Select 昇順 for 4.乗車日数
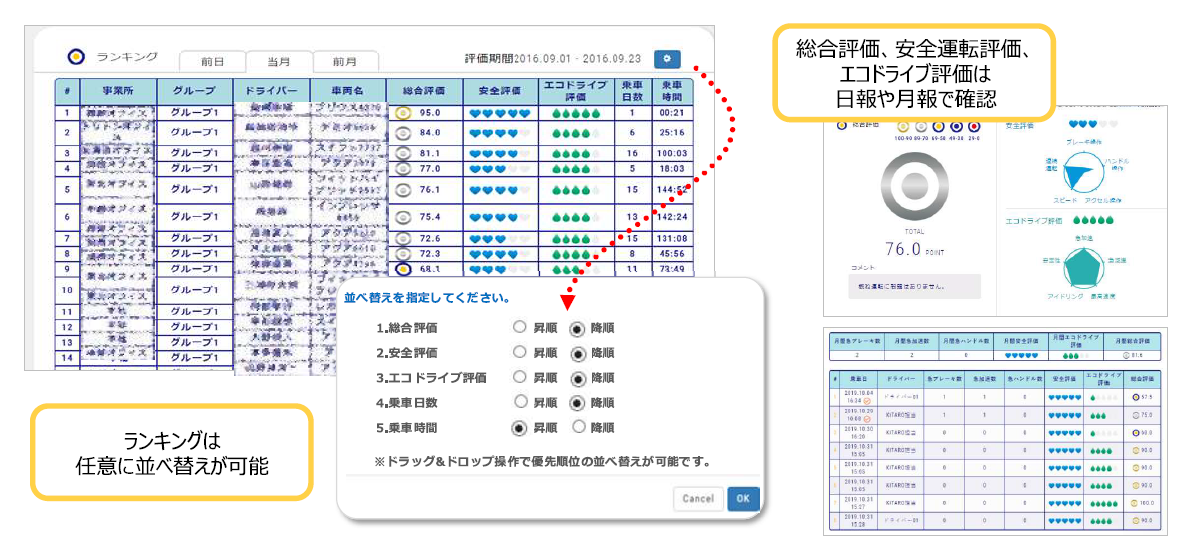The height and width of the screenshot is (547, 1200). click(519, 401)
